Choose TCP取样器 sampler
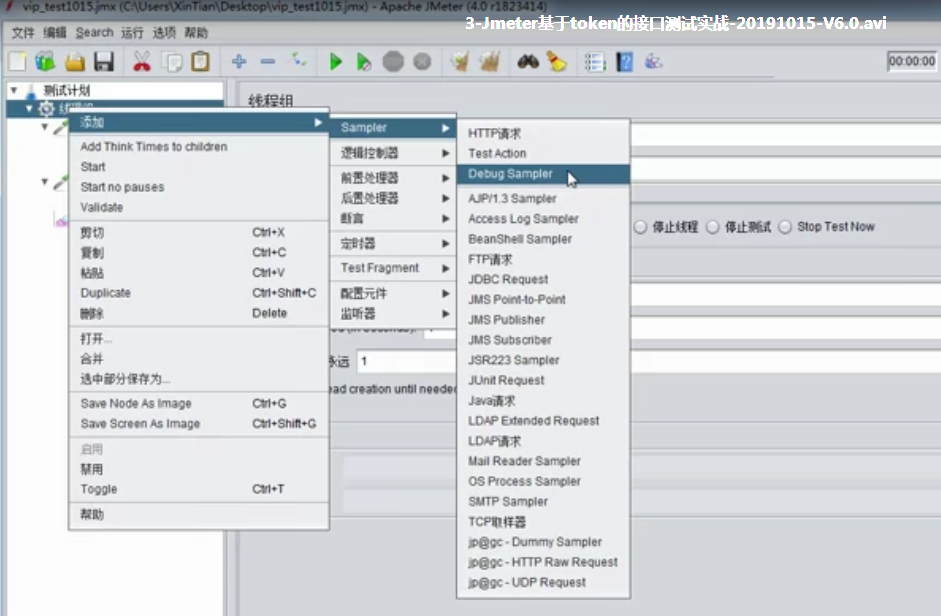The height and width of the screenshot is (616, 941). pos(543,522)
